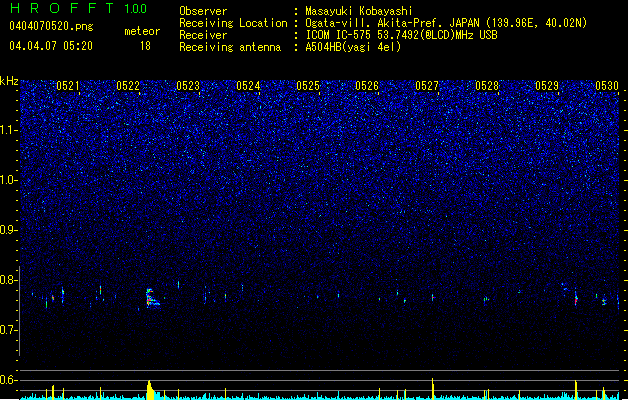Select the filename 0404070520.png

click(51, 26)
